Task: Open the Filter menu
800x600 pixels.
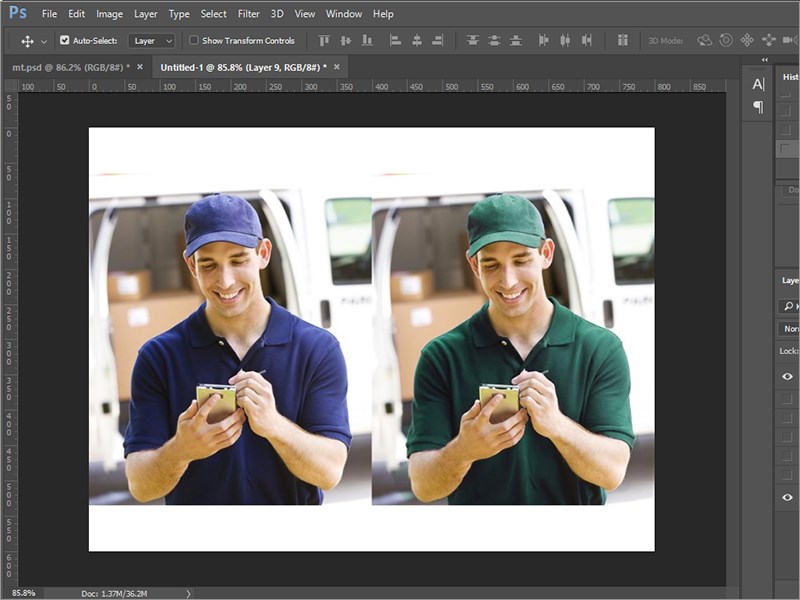Action: click(249, 14)
